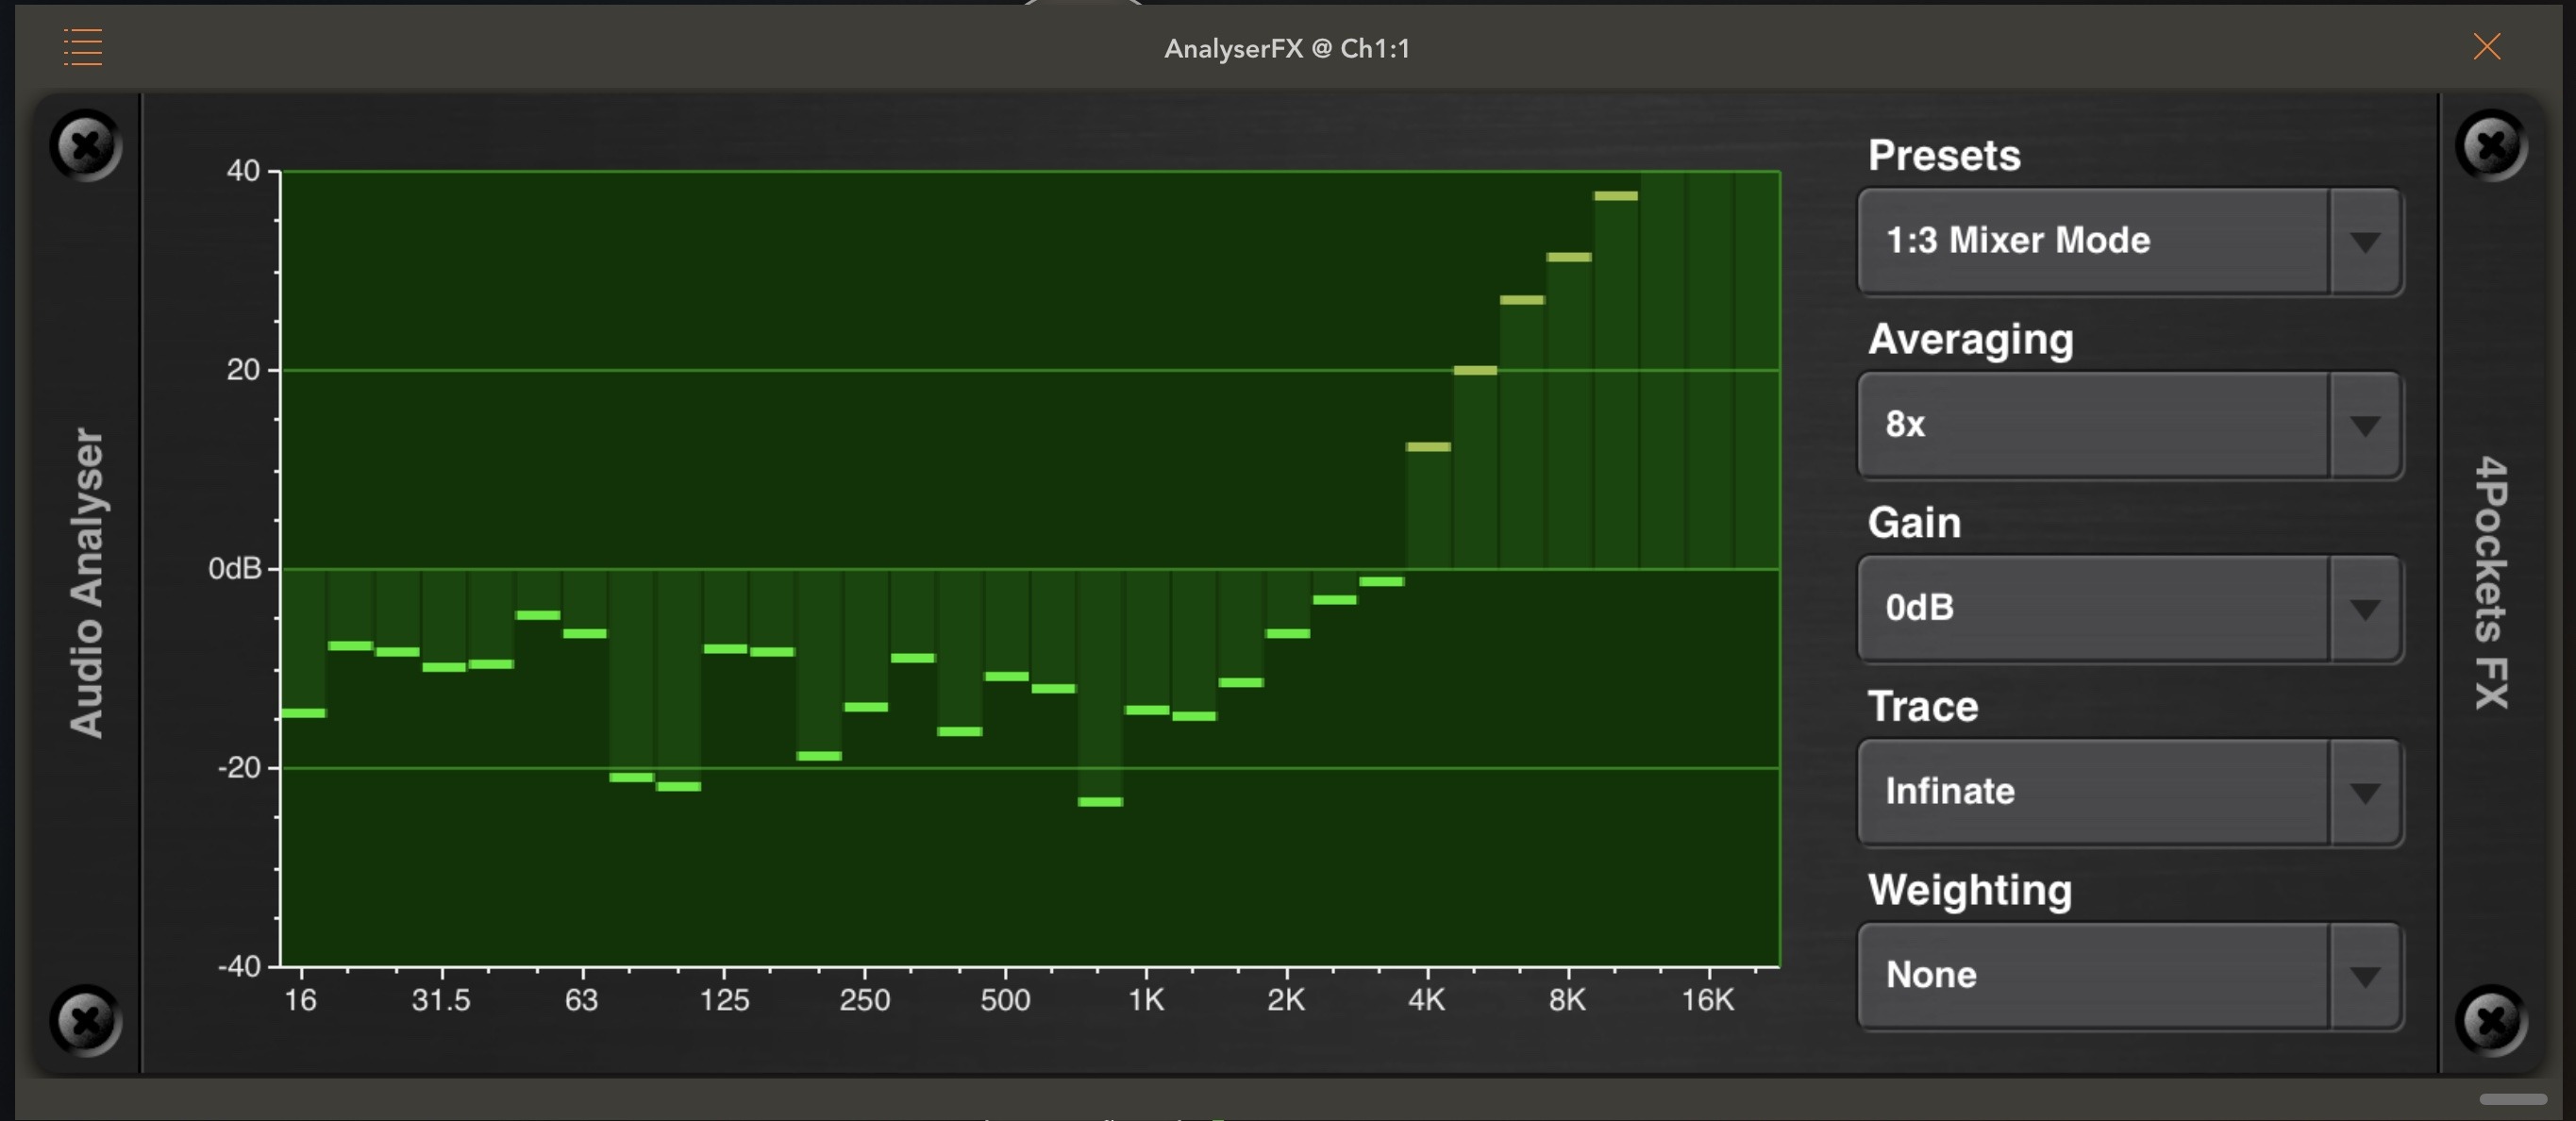Click the bottom-left panel screw icon
This screenshot has height=1121, width=2576.
coord(86,1021)
